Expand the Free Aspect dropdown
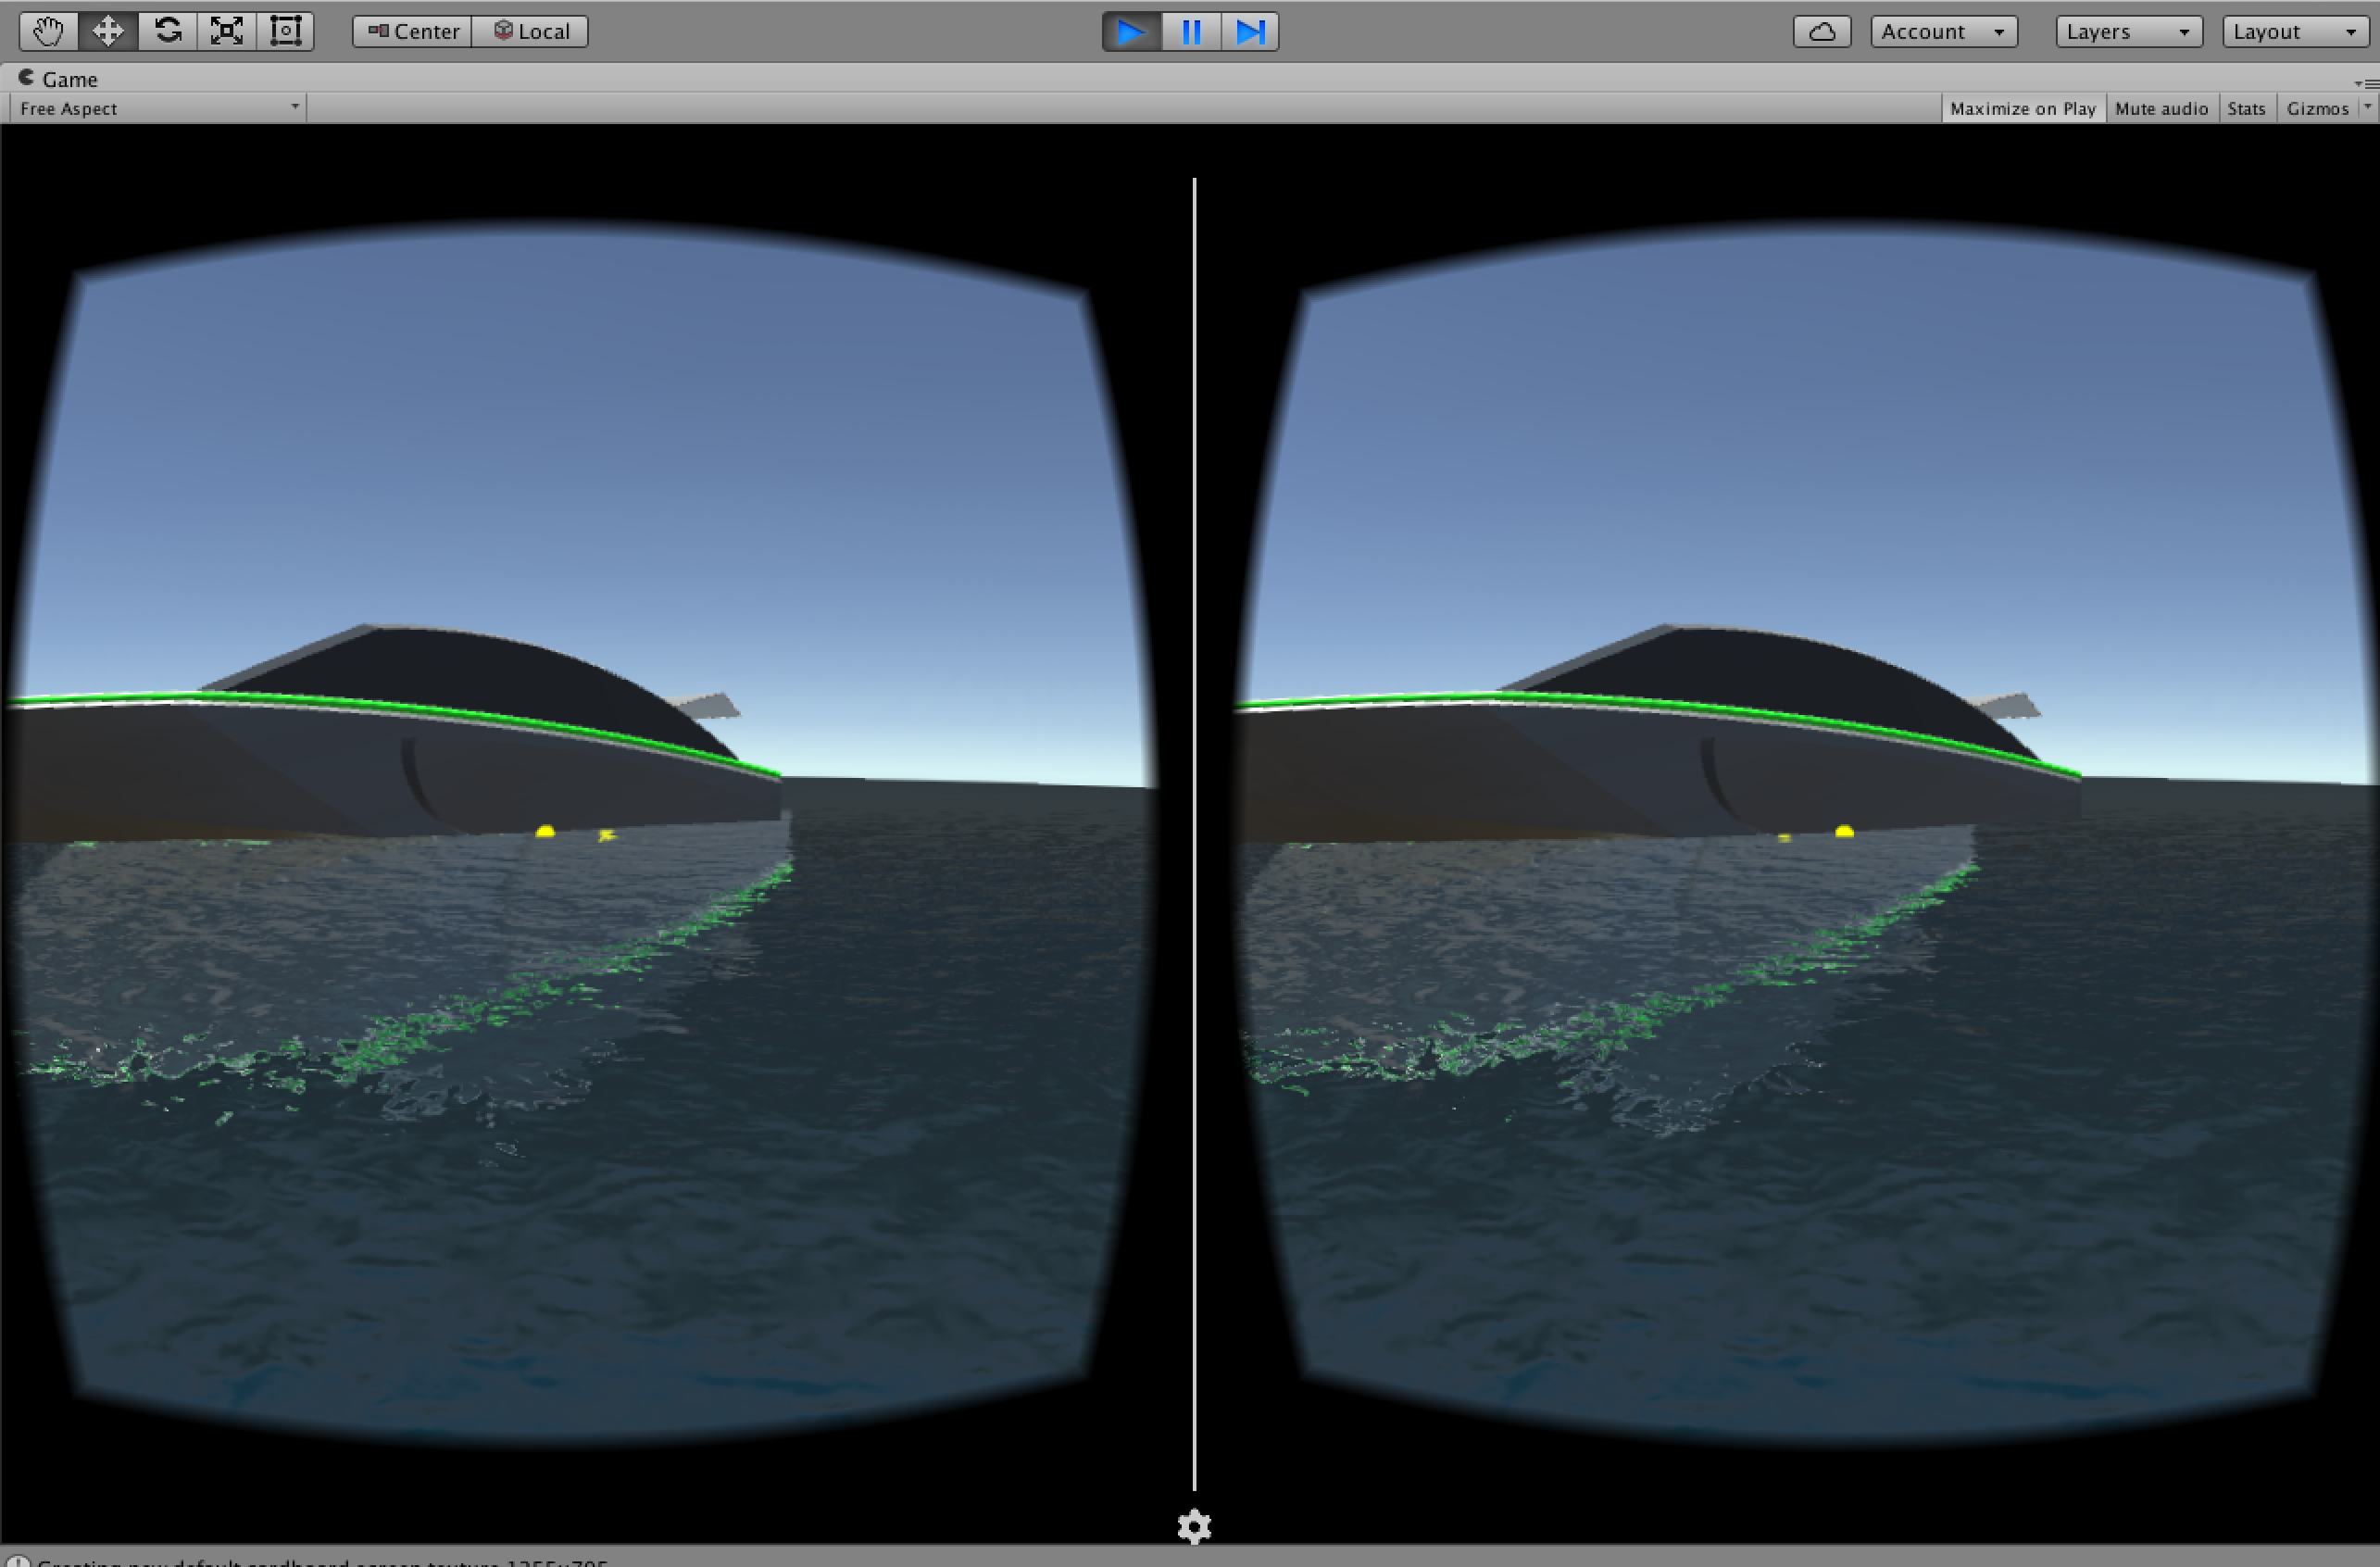2380x1567 pixels. tap(157, 108)
